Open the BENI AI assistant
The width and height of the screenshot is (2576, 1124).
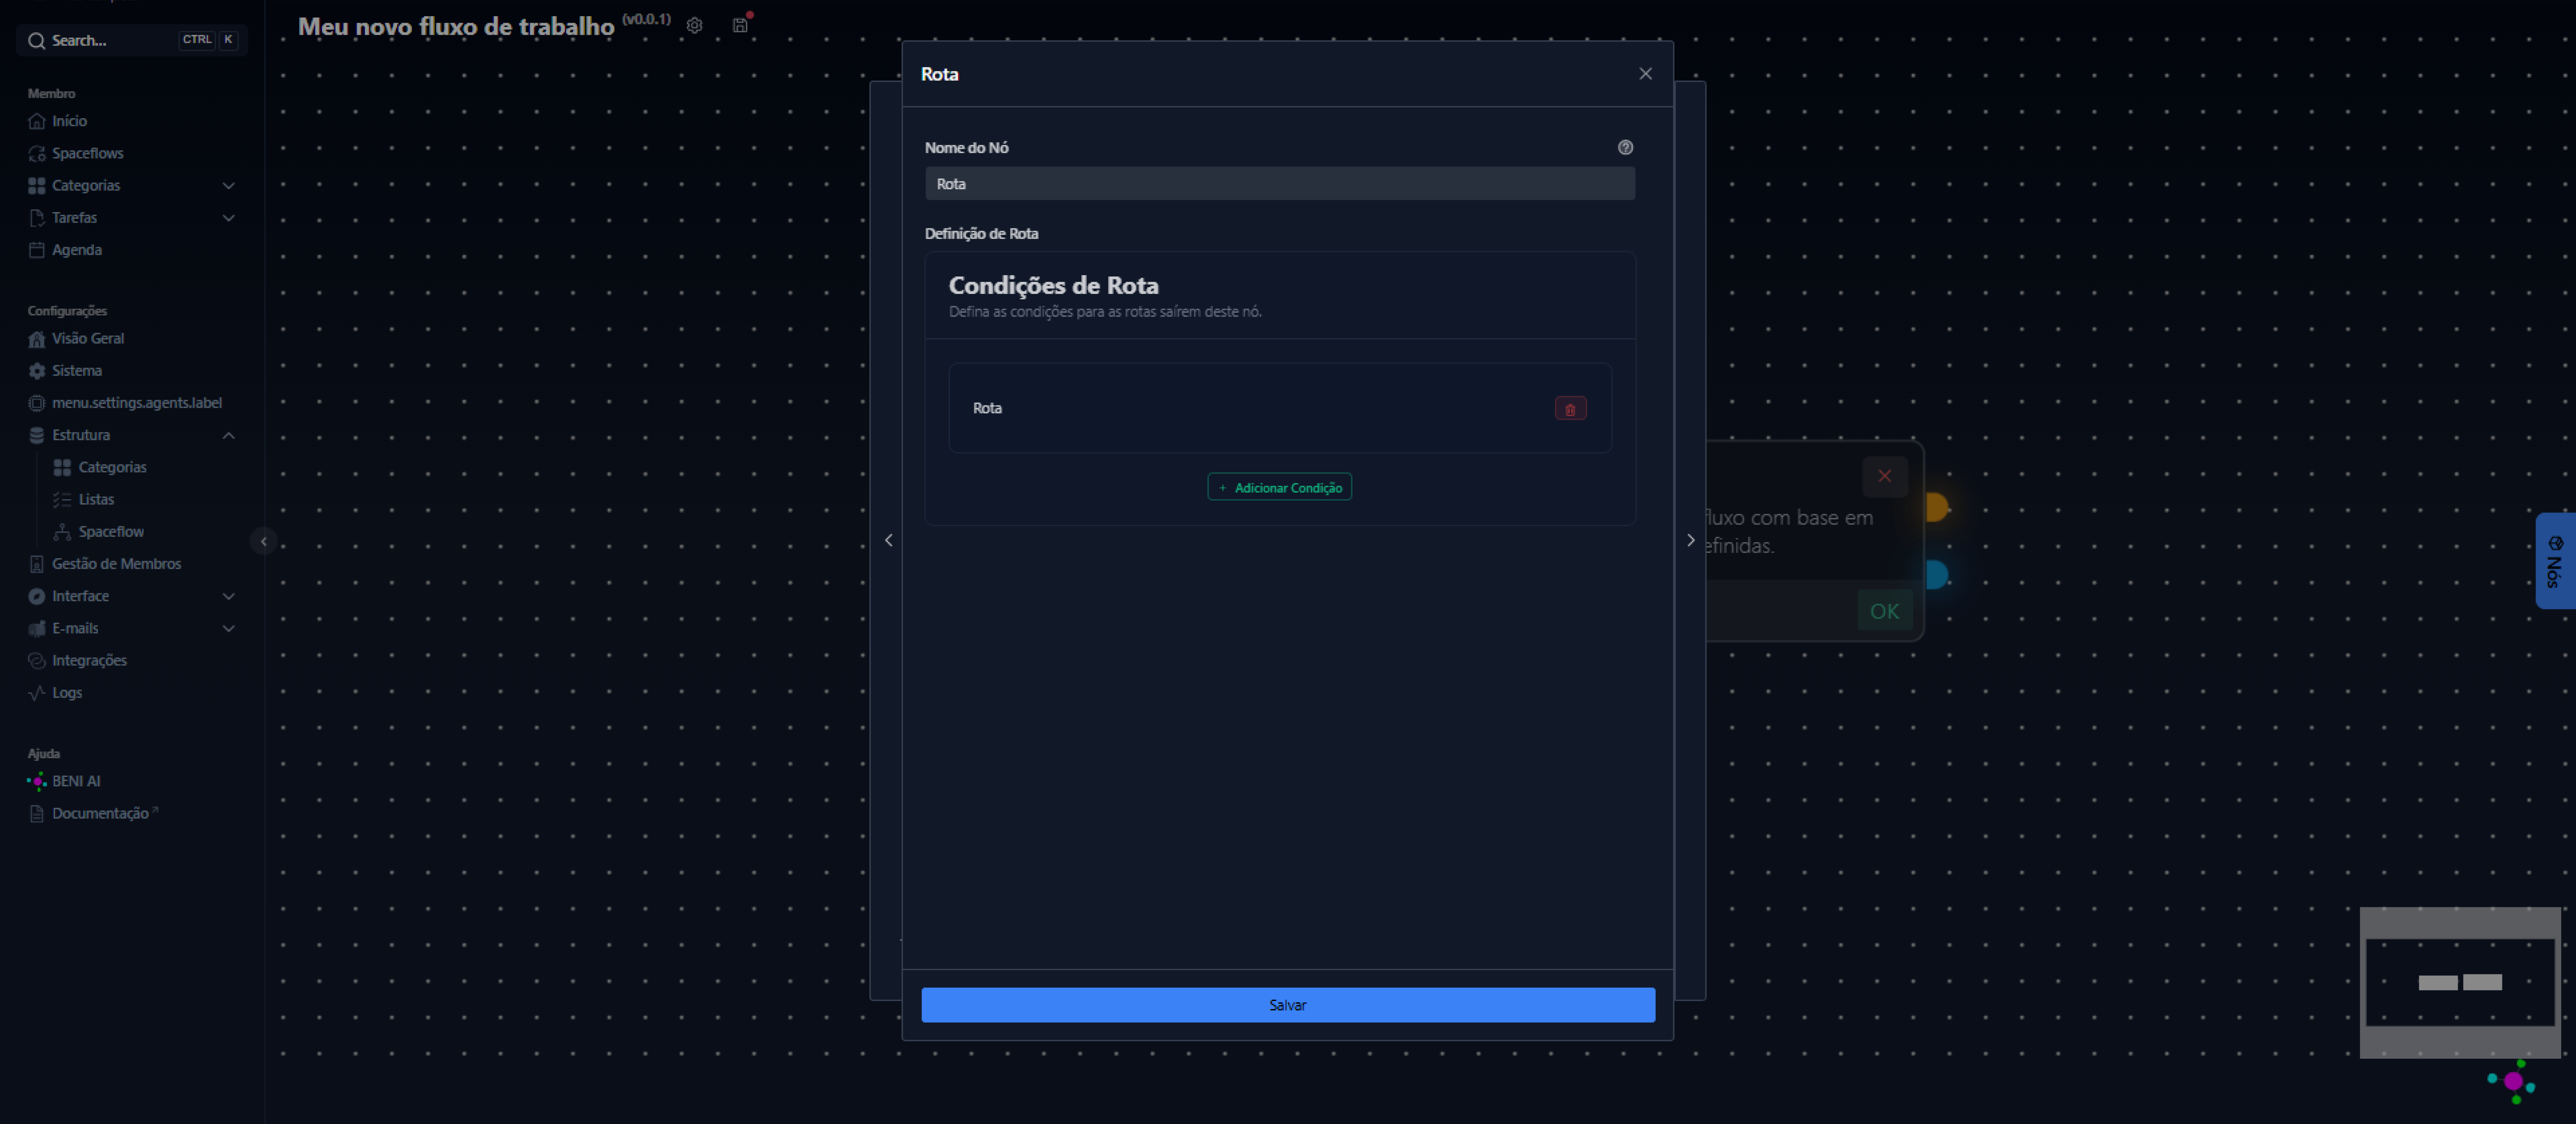click(x=76, y=781)
